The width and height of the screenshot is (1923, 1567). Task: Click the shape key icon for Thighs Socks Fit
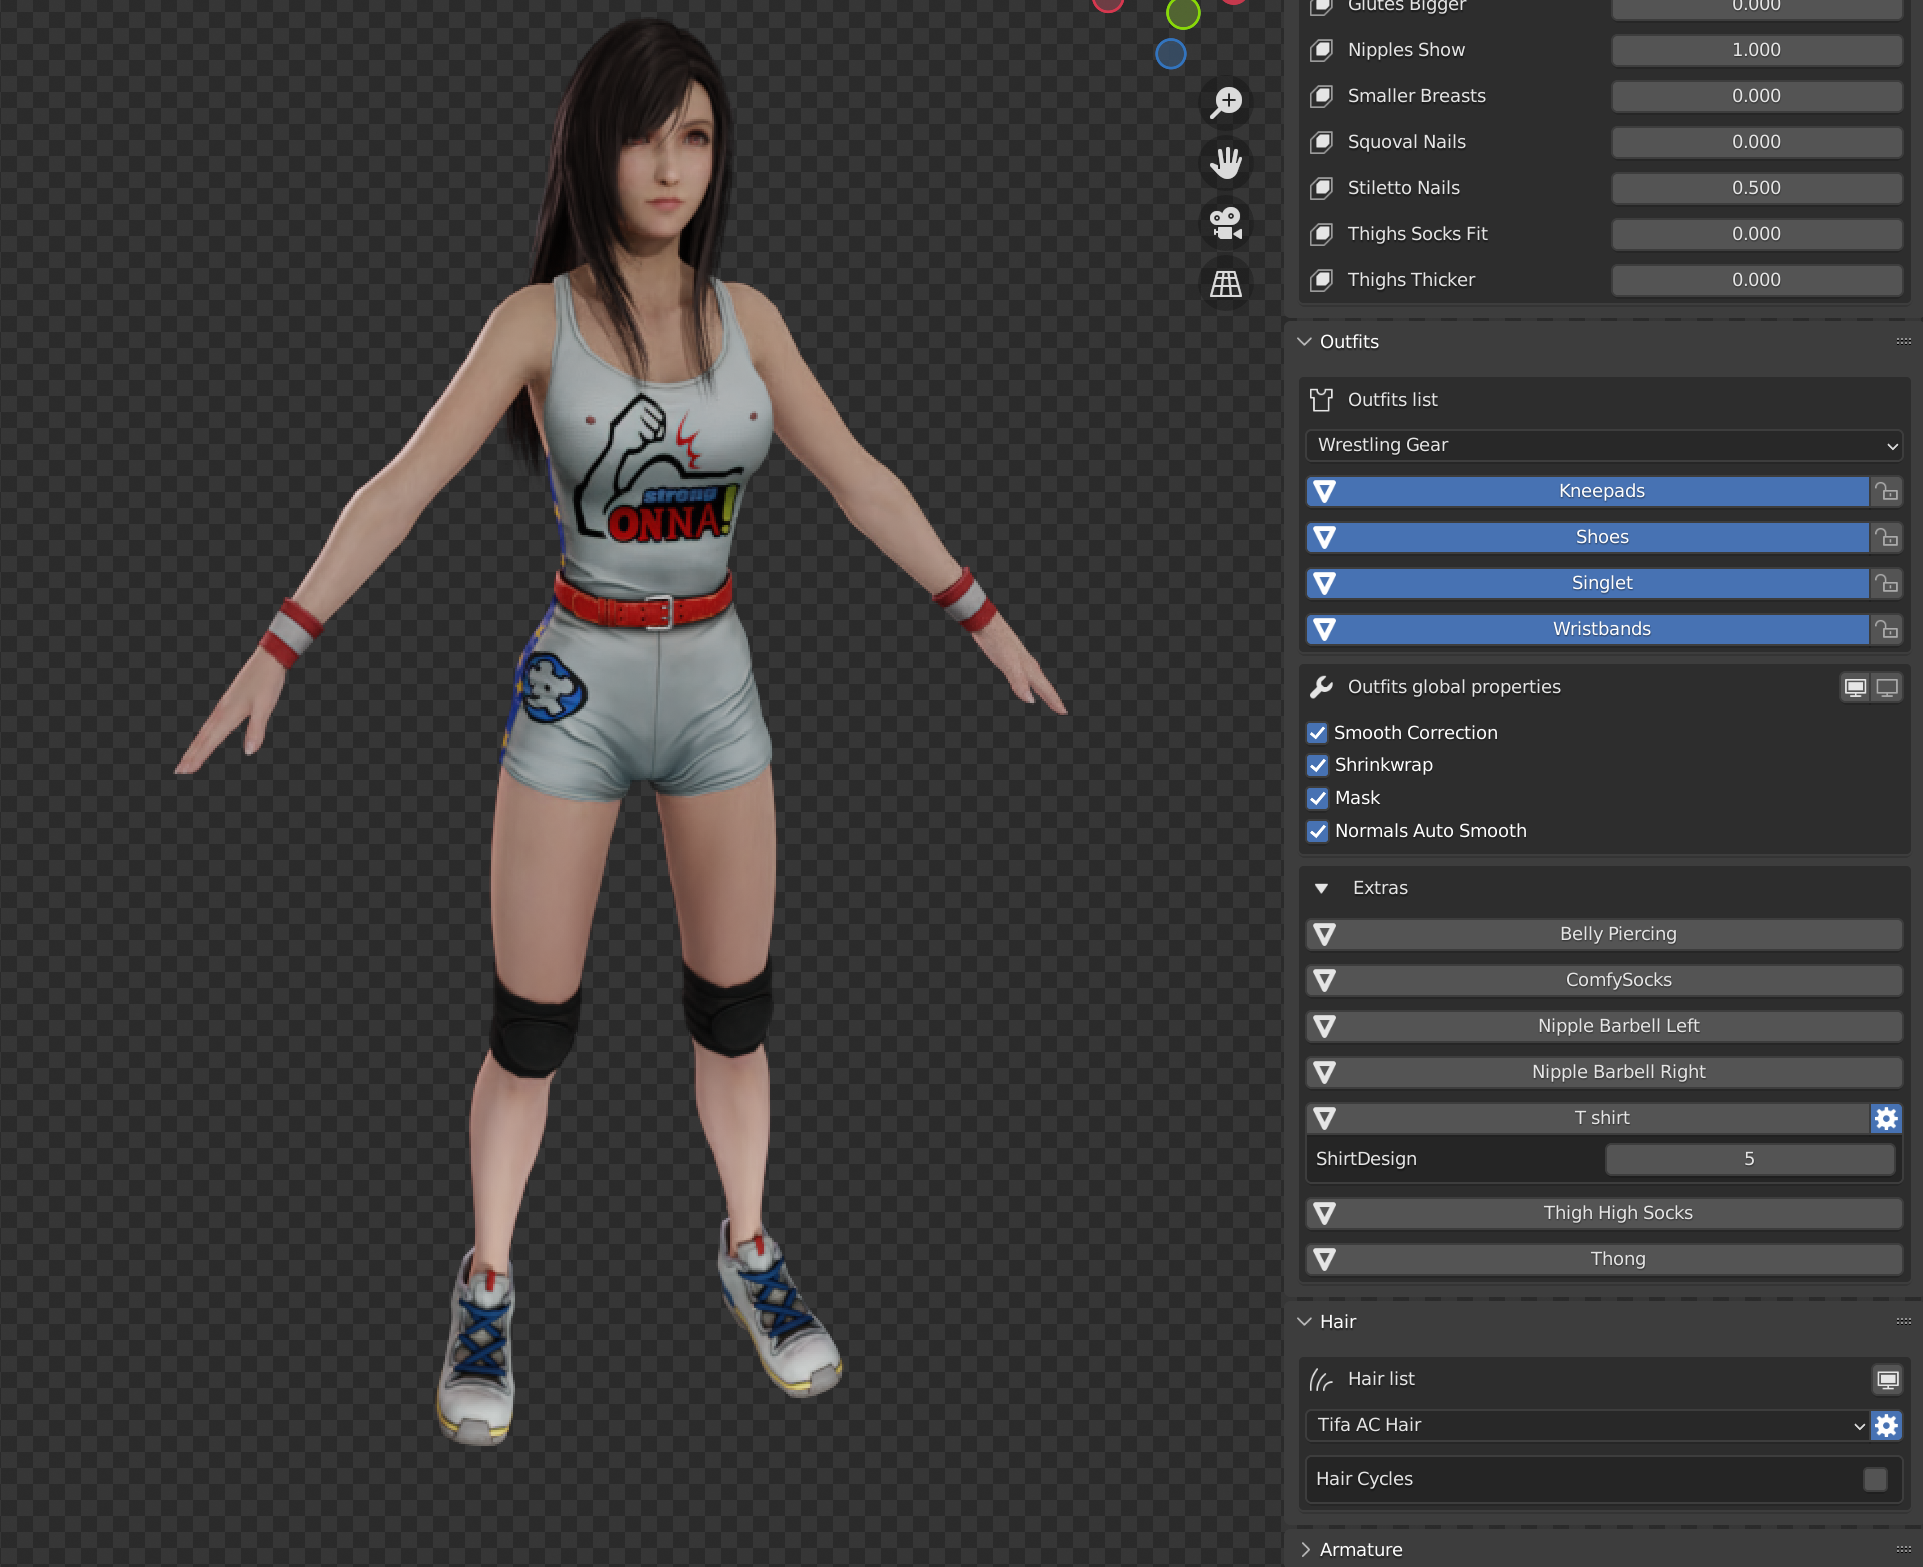(1322, 234)
